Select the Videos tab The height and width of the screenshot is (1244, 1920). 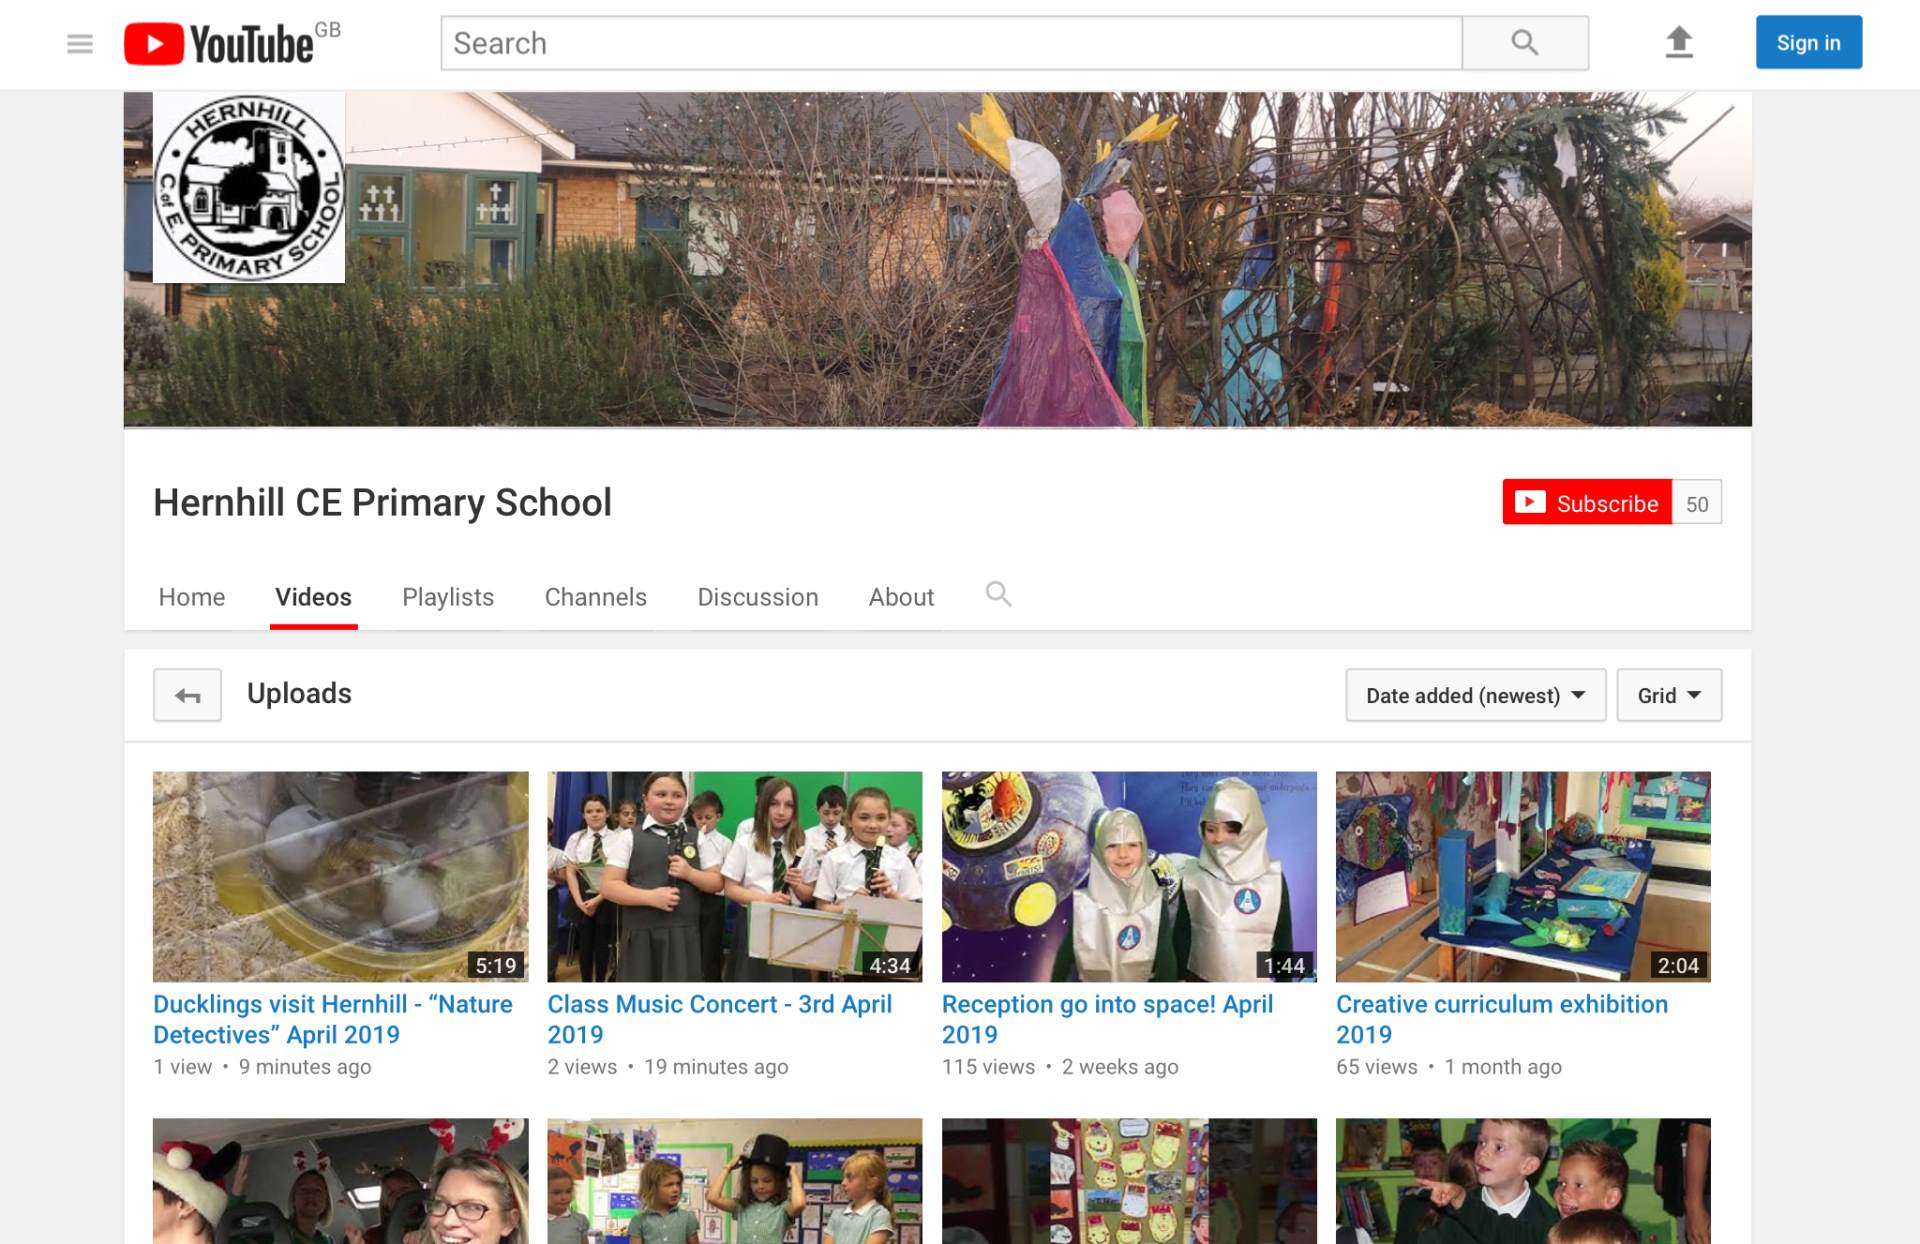tap(313, 597)
